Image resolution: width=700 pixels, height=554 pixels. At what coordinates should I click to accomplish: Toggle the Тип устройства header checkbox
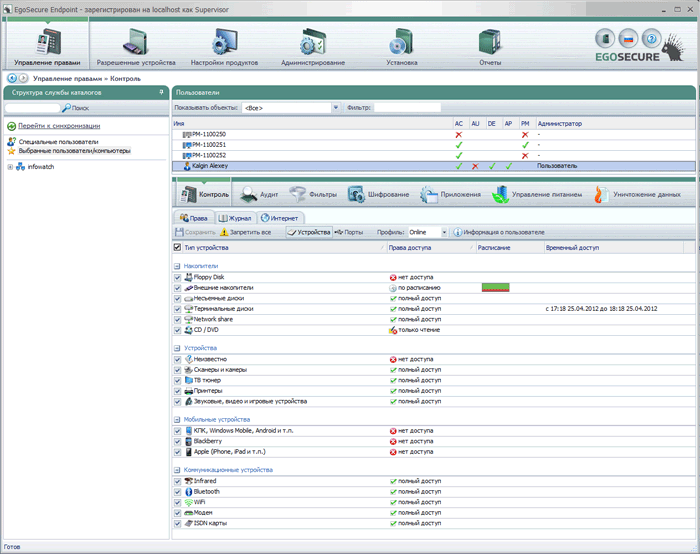click(x=177, y=247)
